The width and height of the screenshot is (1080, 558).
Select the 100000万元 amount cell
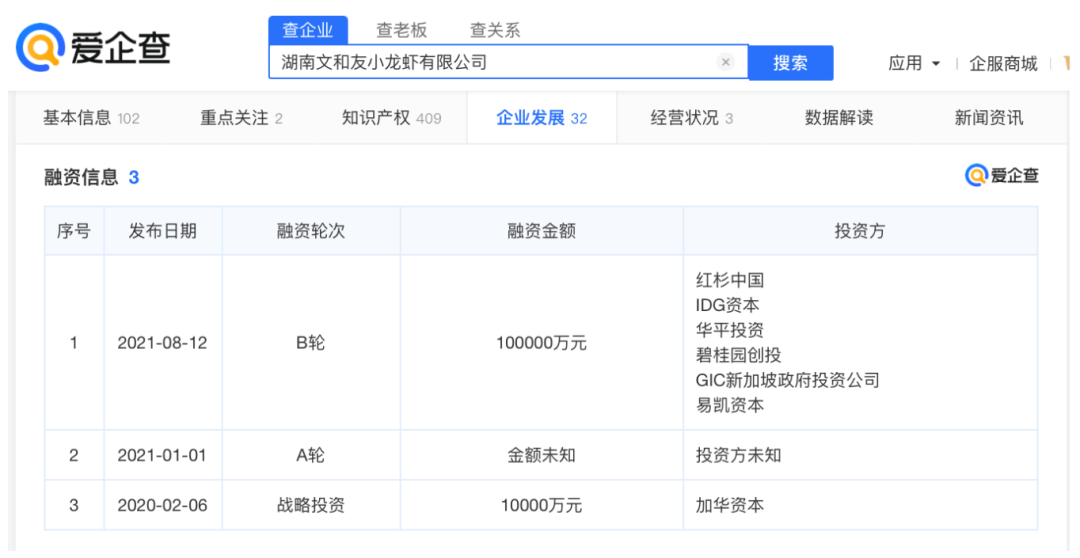click(541, 342)
